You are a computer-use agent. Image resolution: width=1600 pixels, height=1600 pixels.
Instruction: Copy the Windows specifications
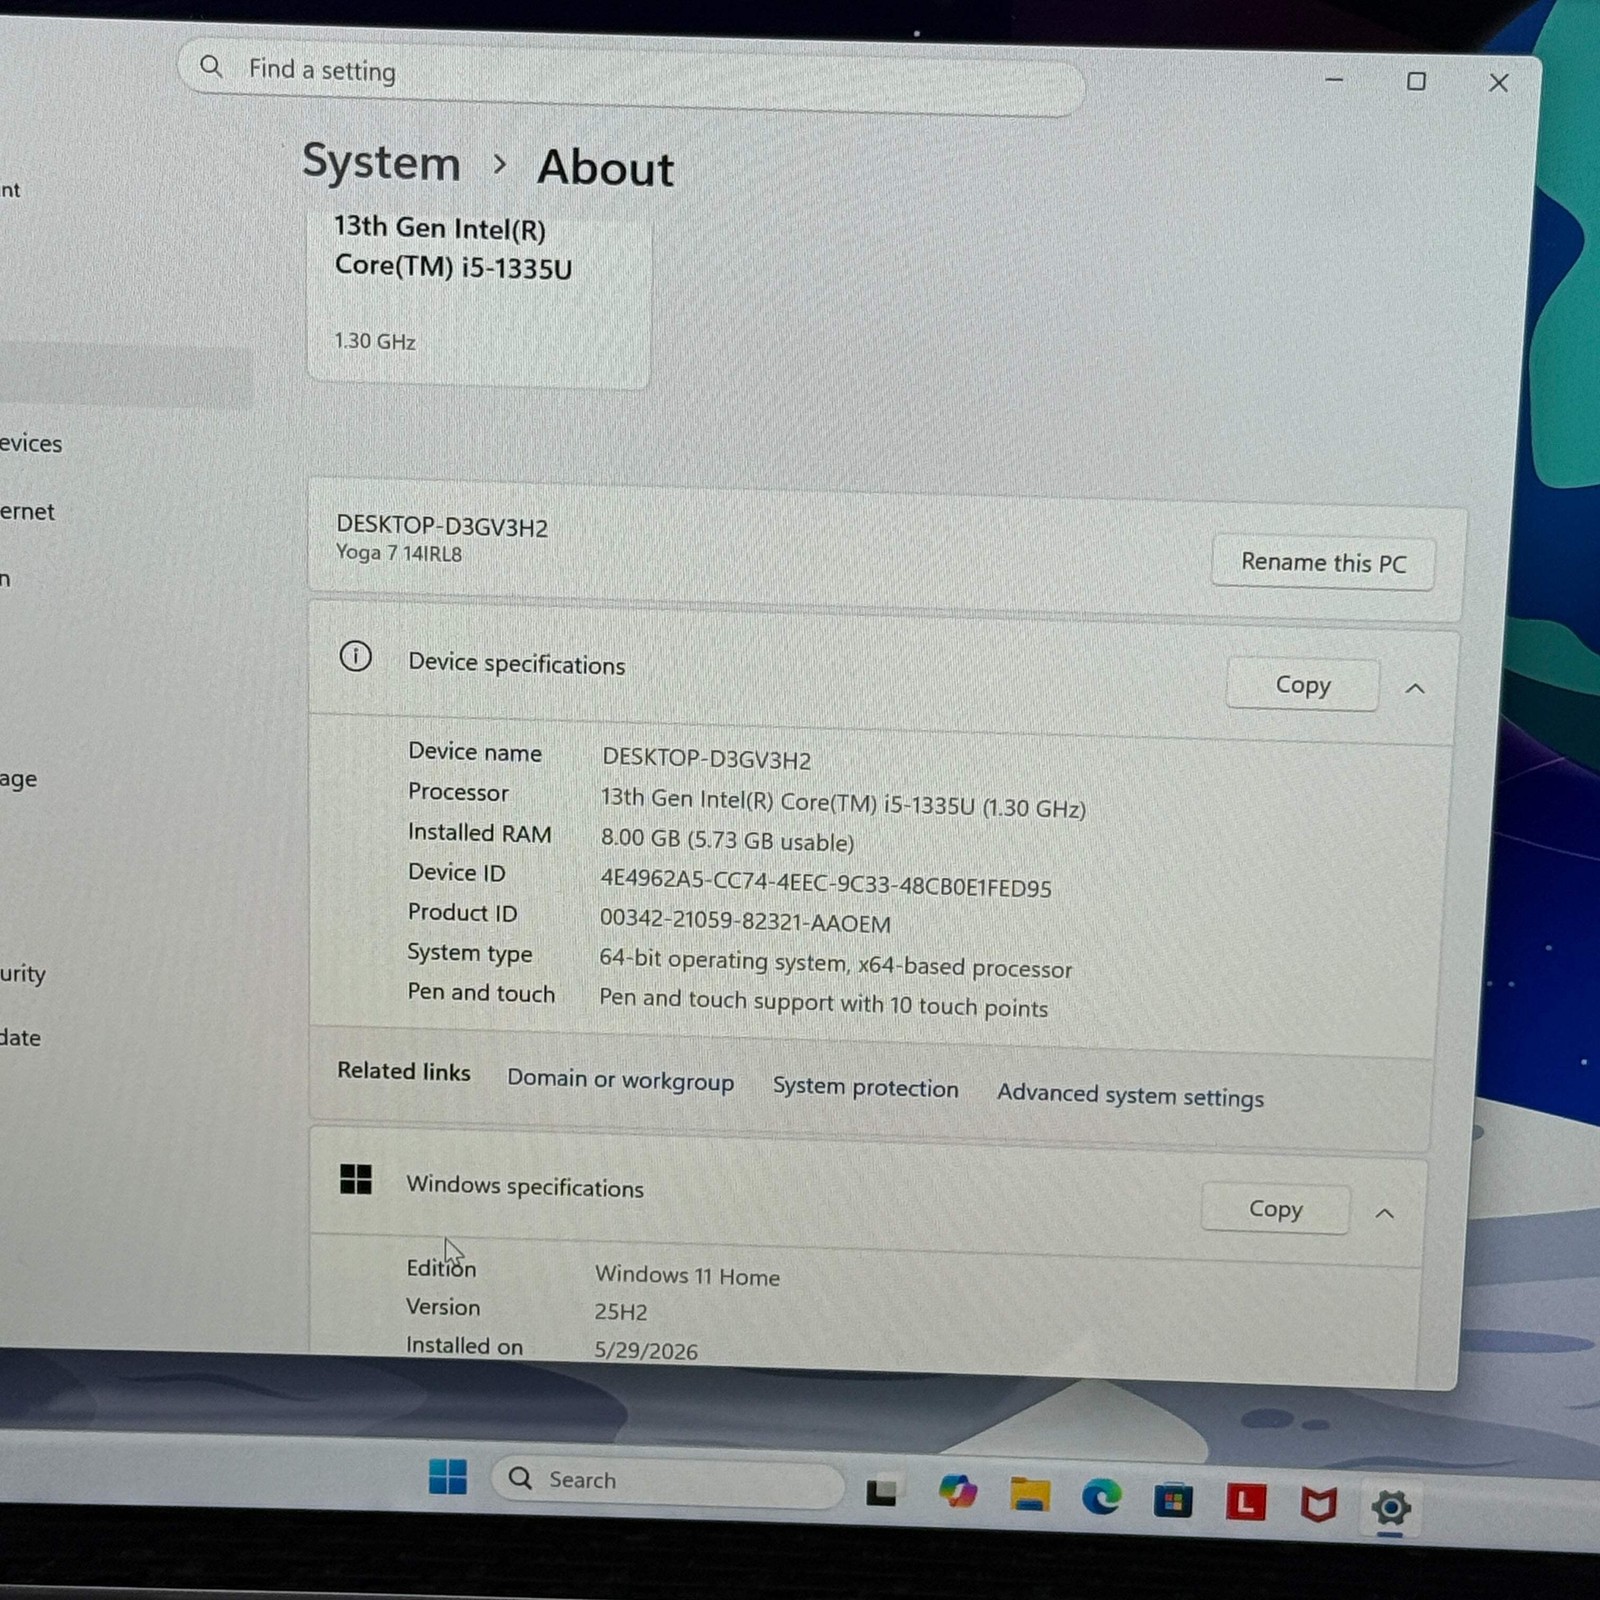tap(1275, 1209)
